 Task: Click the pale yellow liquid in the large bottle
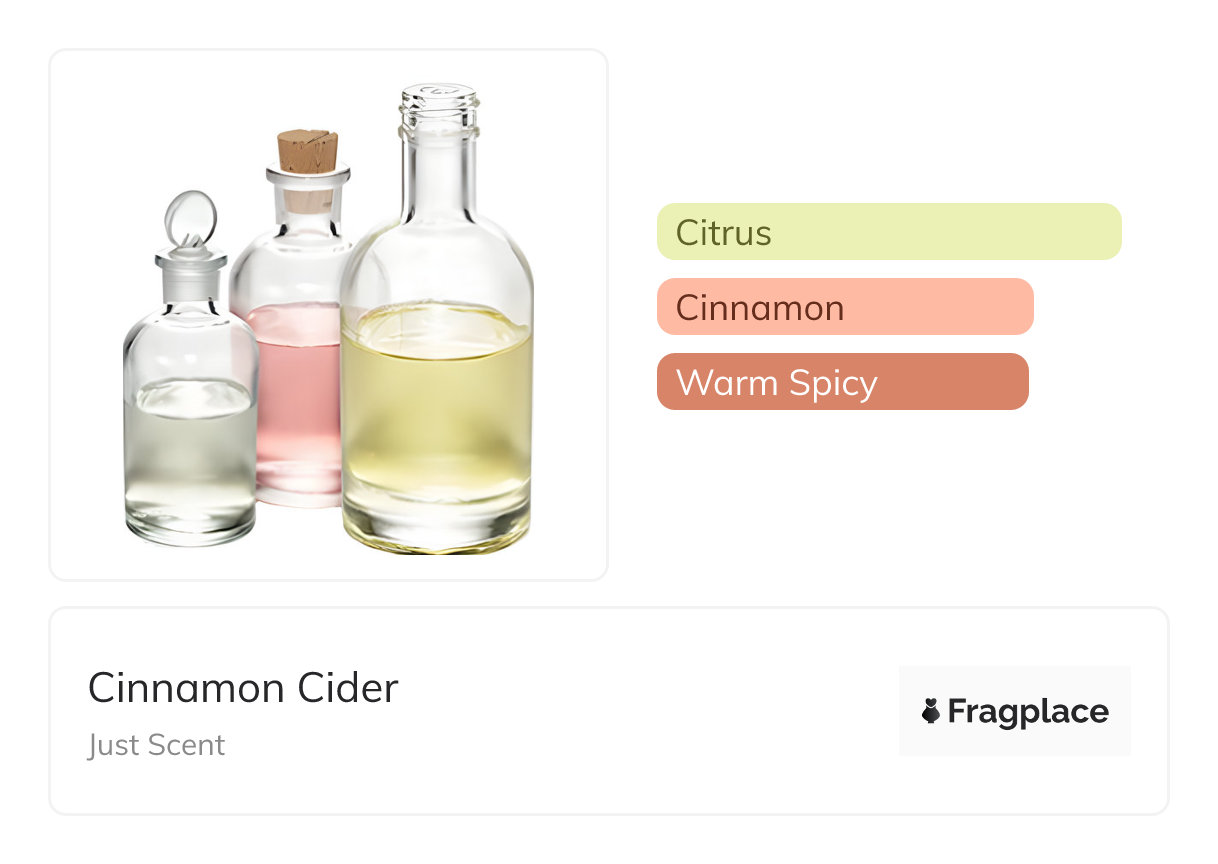[437, 420]
